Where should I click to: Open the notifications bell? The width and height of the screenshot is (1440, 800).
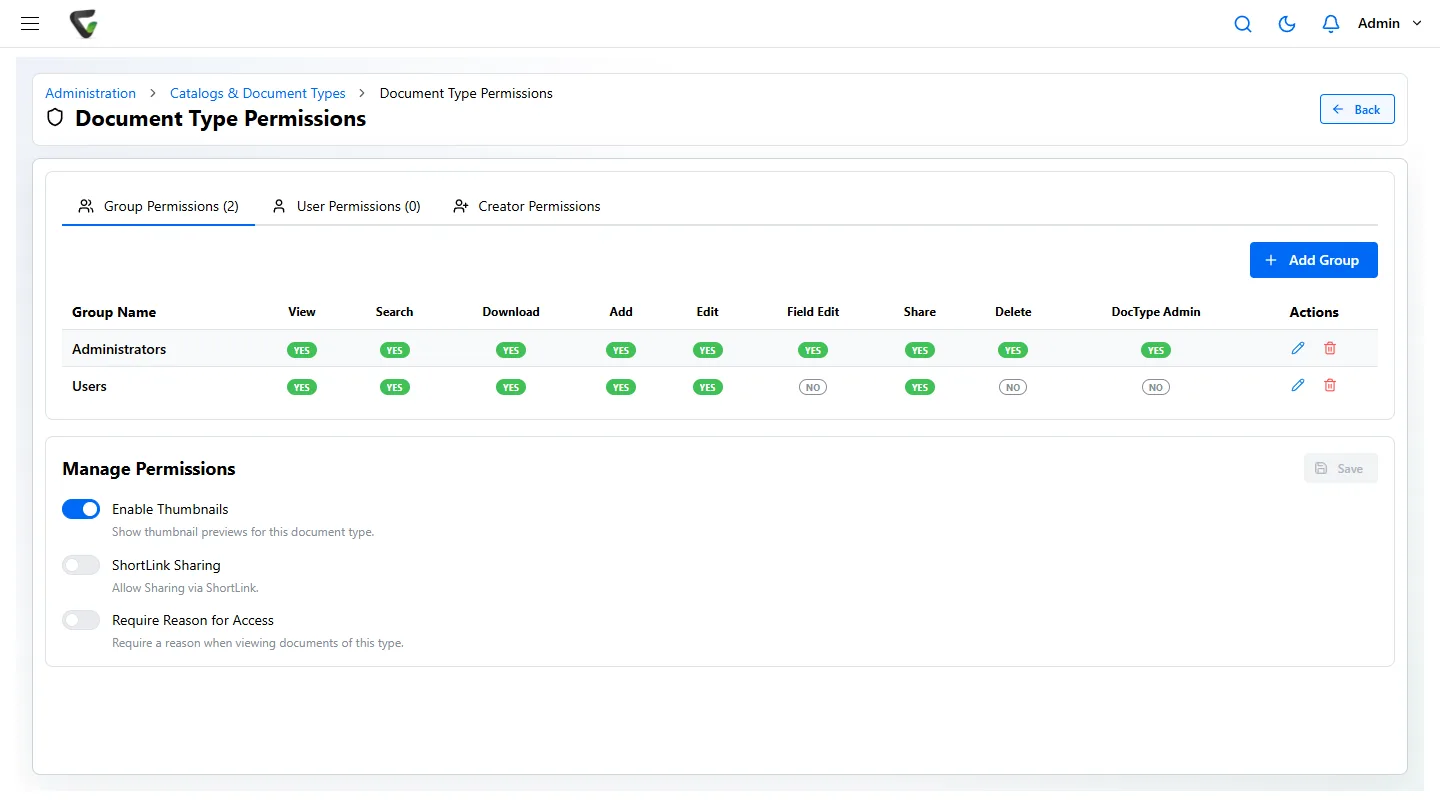pyautogui.click(x=1331, y=24)
